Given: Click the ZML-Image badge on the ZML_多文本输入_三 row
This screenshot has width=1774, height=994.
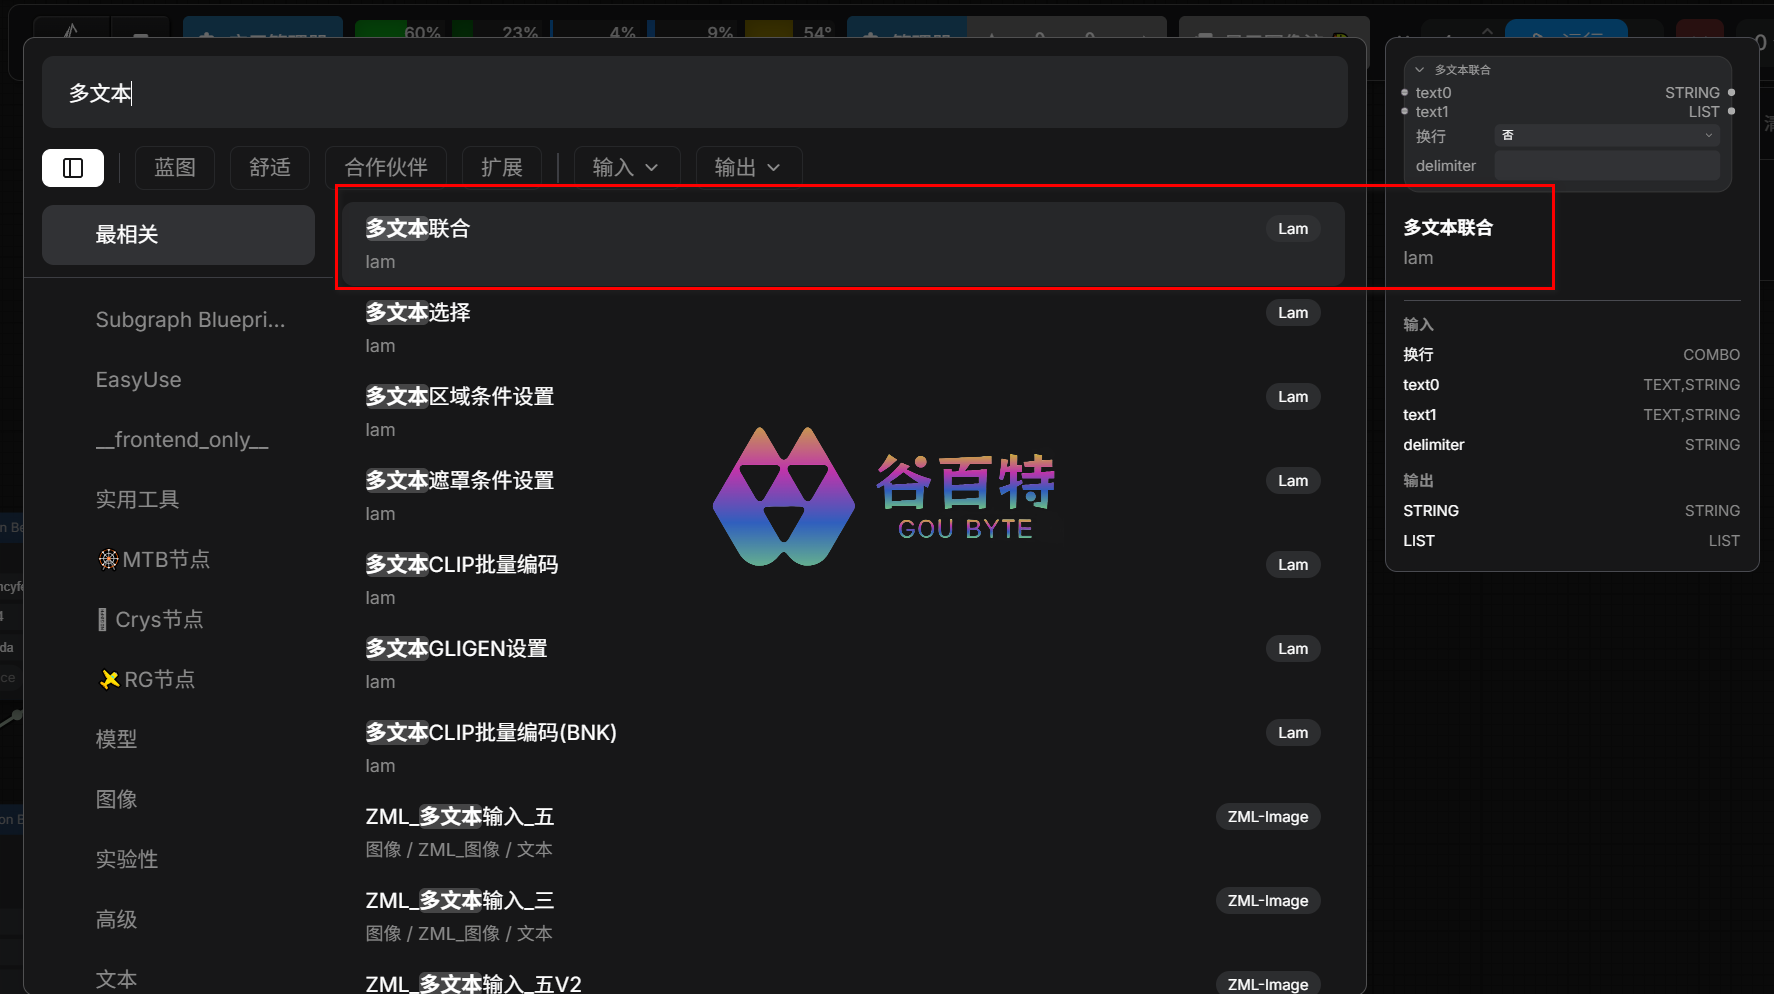Looking at the screenshot, I should (1268, 901).
